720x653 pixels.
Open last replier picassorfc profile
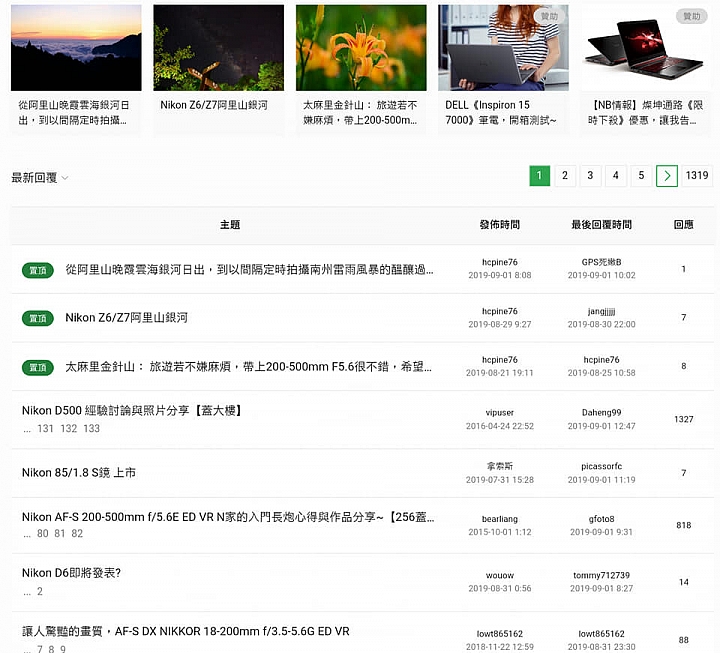pyautogui.click(x=602, y=466)
